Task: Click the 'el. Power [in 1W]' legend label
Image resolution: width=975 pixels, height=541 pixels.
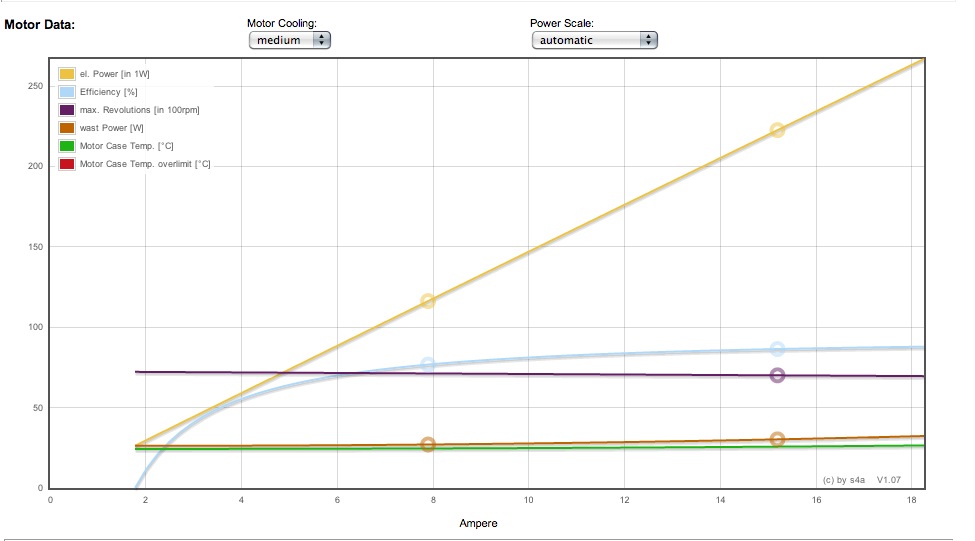Action: [115, 74]
